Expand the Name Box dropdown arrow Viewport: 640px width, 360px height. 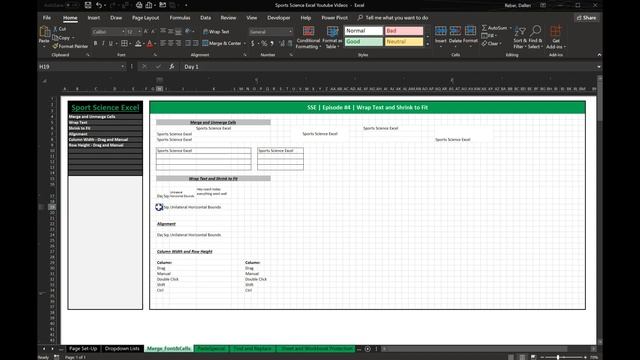point(122,67)
